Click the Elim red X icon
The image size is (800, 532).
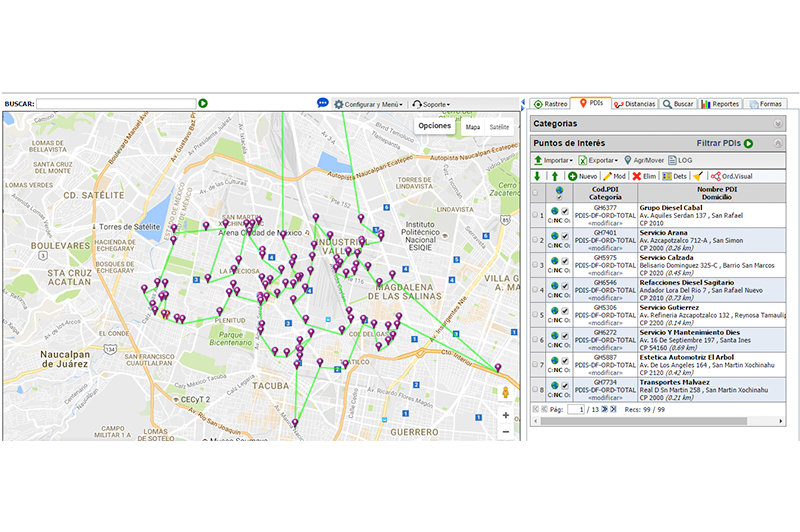[x=637, y=176]
